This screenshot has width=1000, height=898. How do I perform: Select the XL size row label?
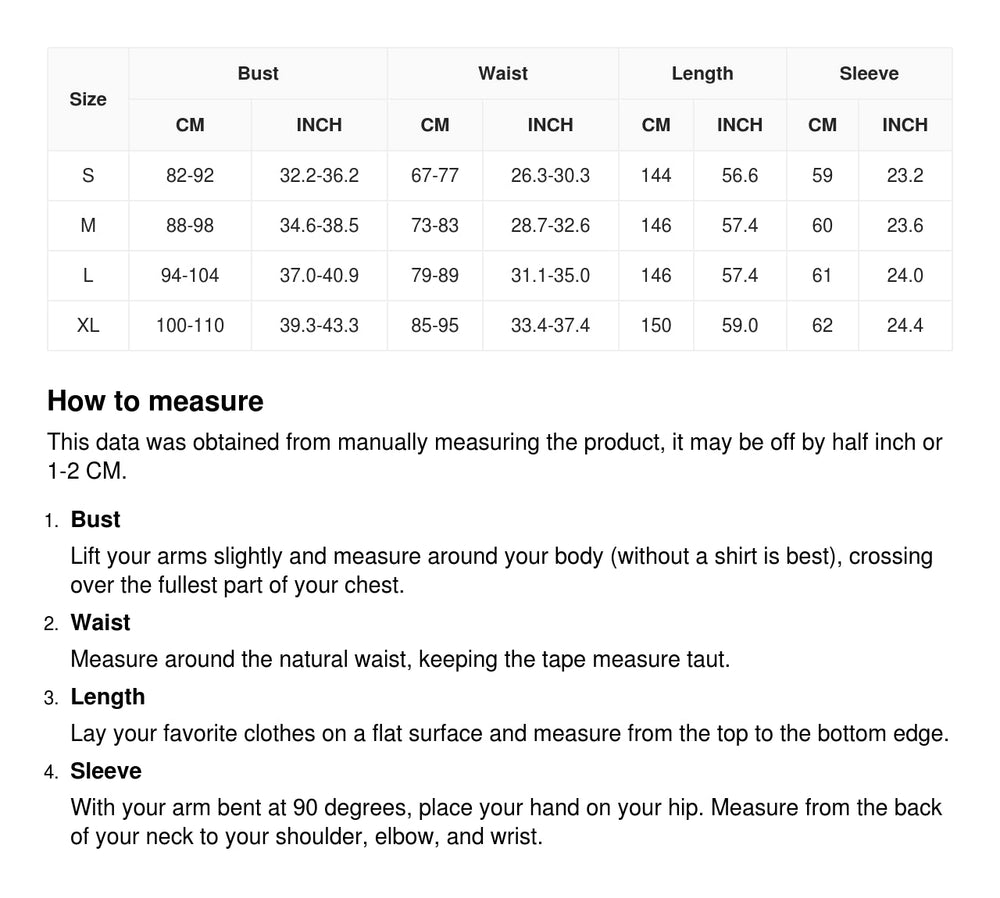(x=88, y=326)
